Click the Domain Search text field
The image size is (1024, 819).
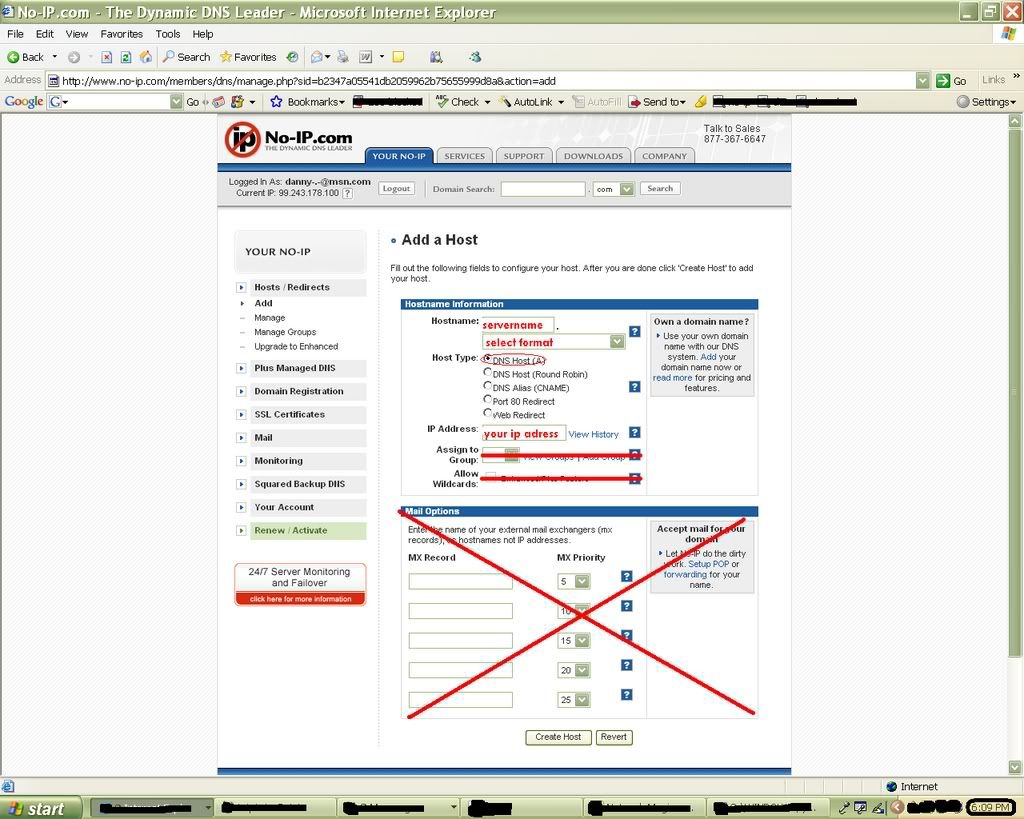point(543,189)
